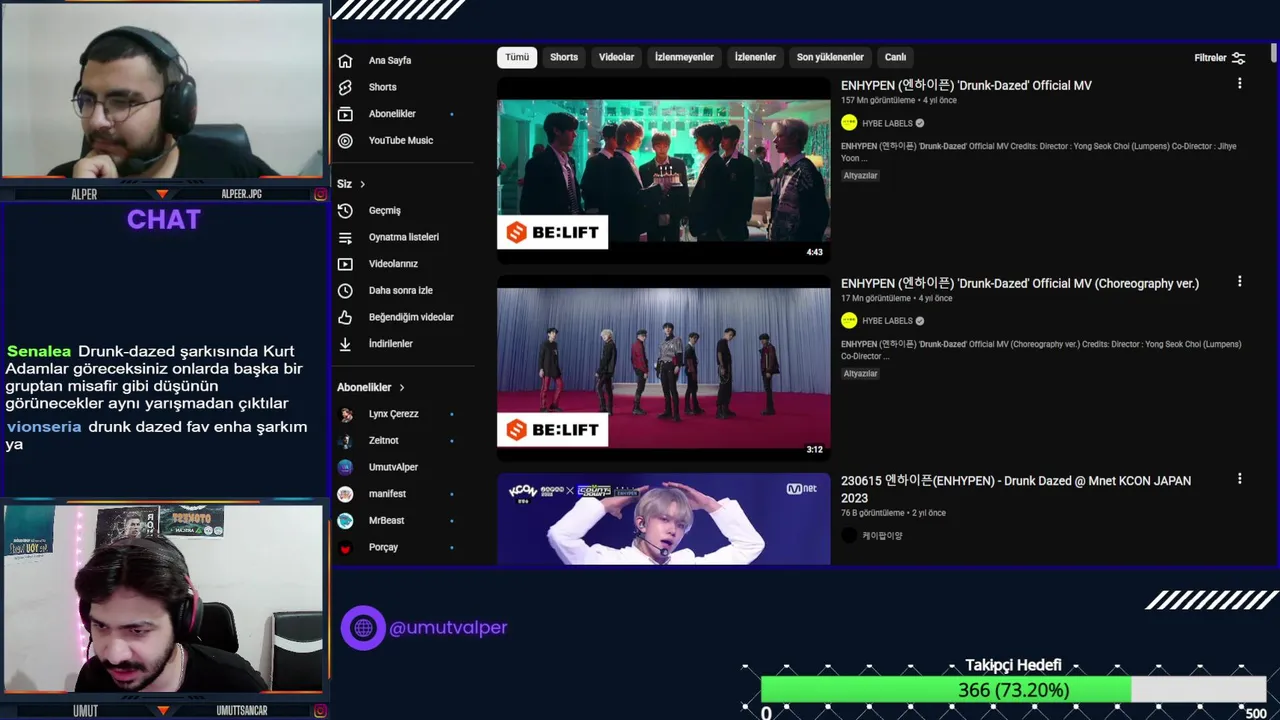Click chat username Senalea

coord(39,351)
